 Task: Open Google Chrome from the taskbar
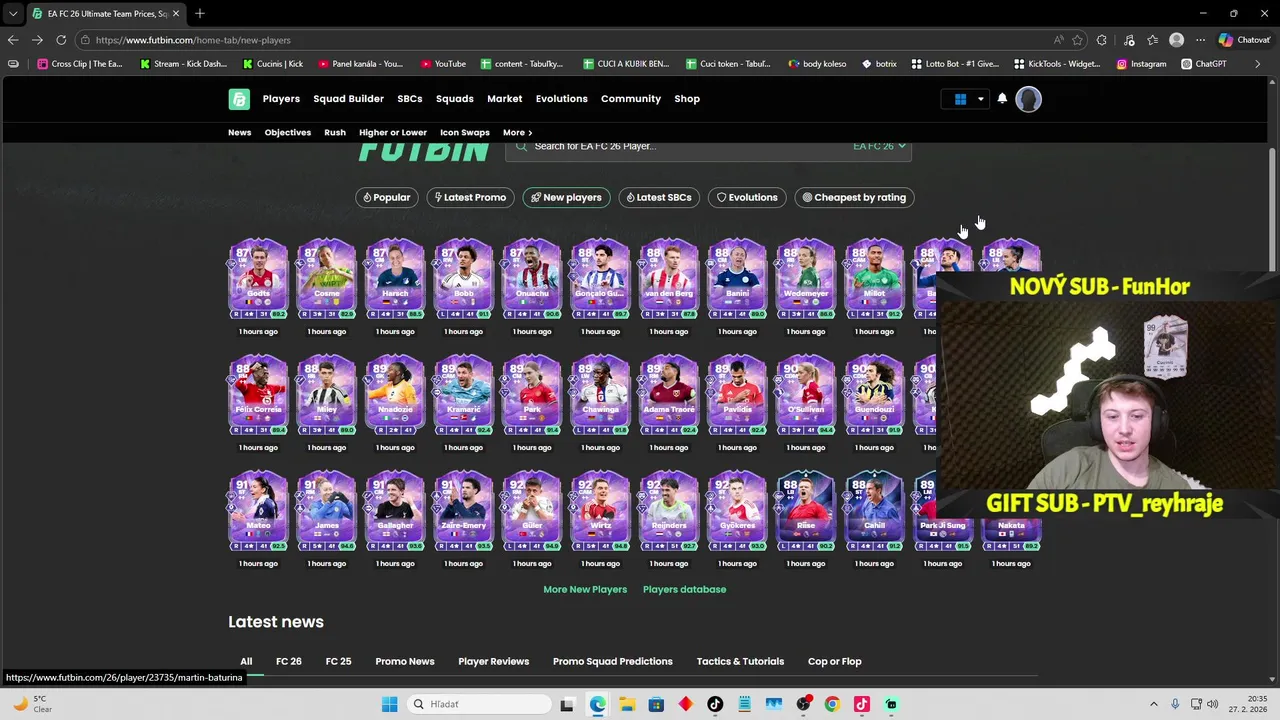point(832,704)
